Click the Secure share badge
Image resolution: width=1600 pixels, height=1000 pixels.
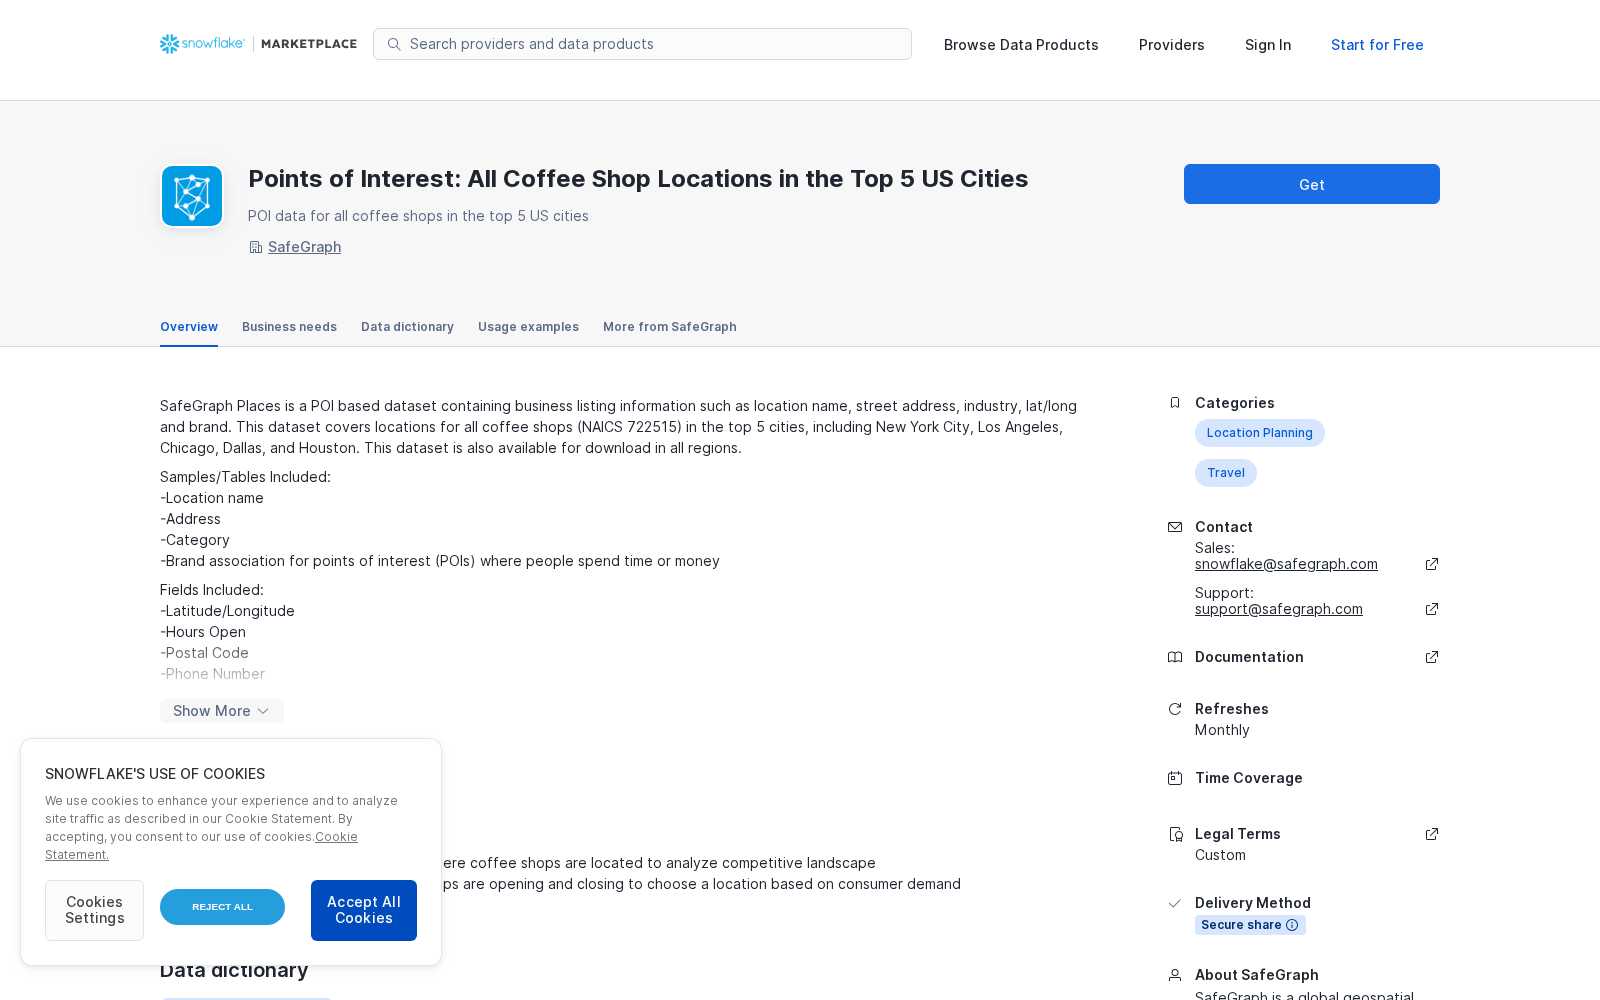1250,925
